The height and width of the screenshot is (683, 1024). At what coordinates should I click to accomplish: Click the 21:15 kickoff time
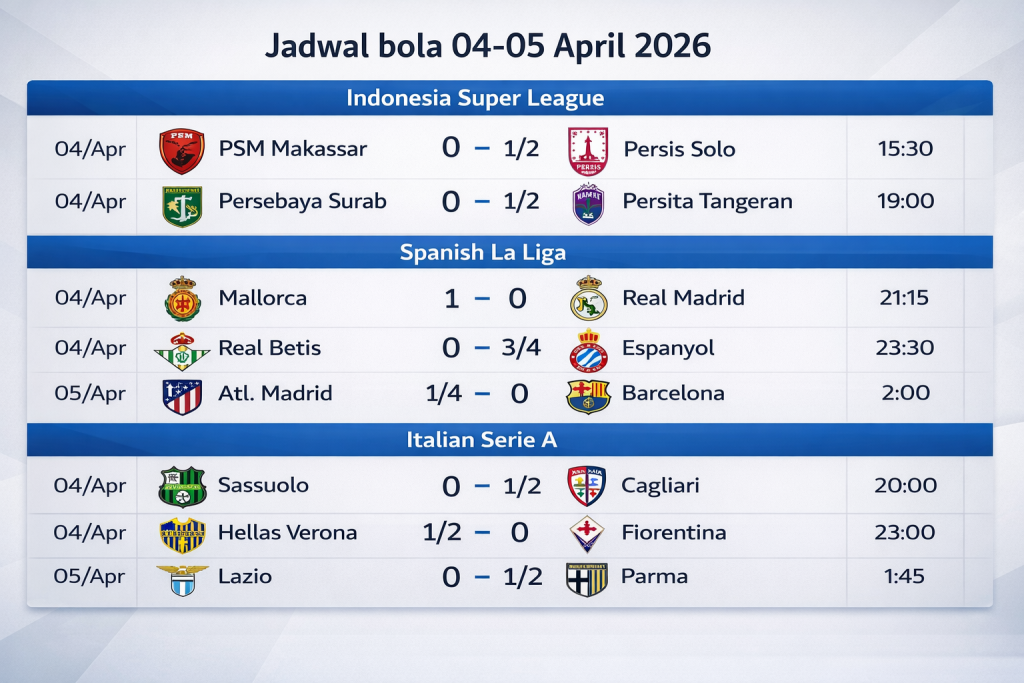pyautogui.click(x=906, y=298)
